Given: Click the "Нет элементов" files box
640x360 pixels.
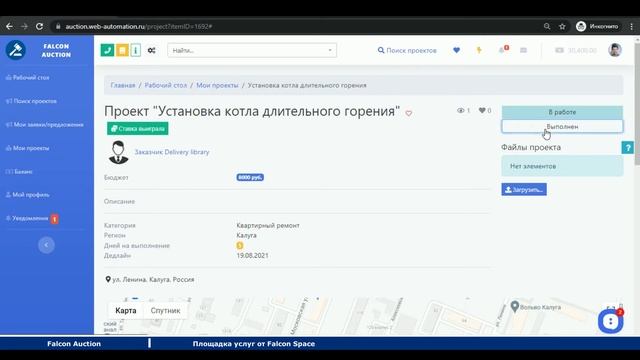Looking at the screenshot, I should [562, 166].
